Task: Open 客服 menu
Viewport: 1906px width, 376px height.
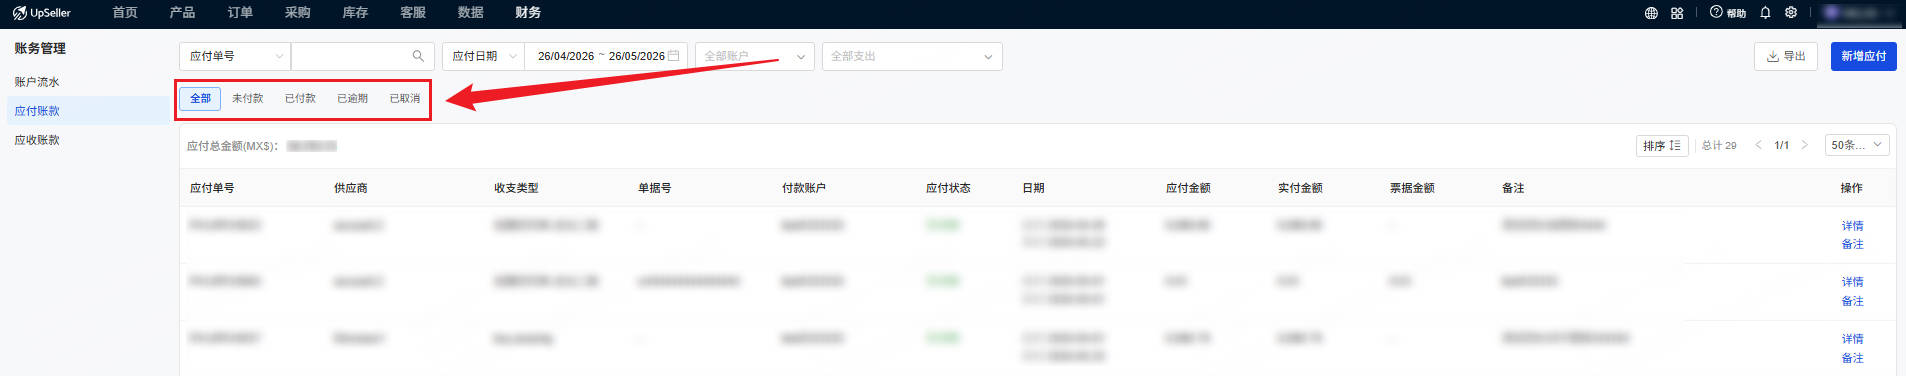Action: (x=413, y=13)
